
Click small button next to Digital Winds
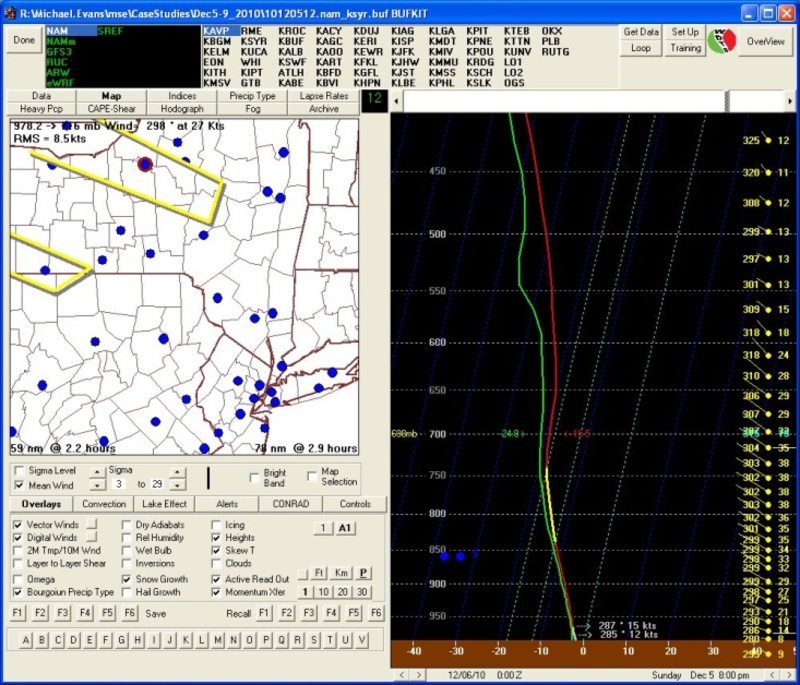tap(91, 537)
